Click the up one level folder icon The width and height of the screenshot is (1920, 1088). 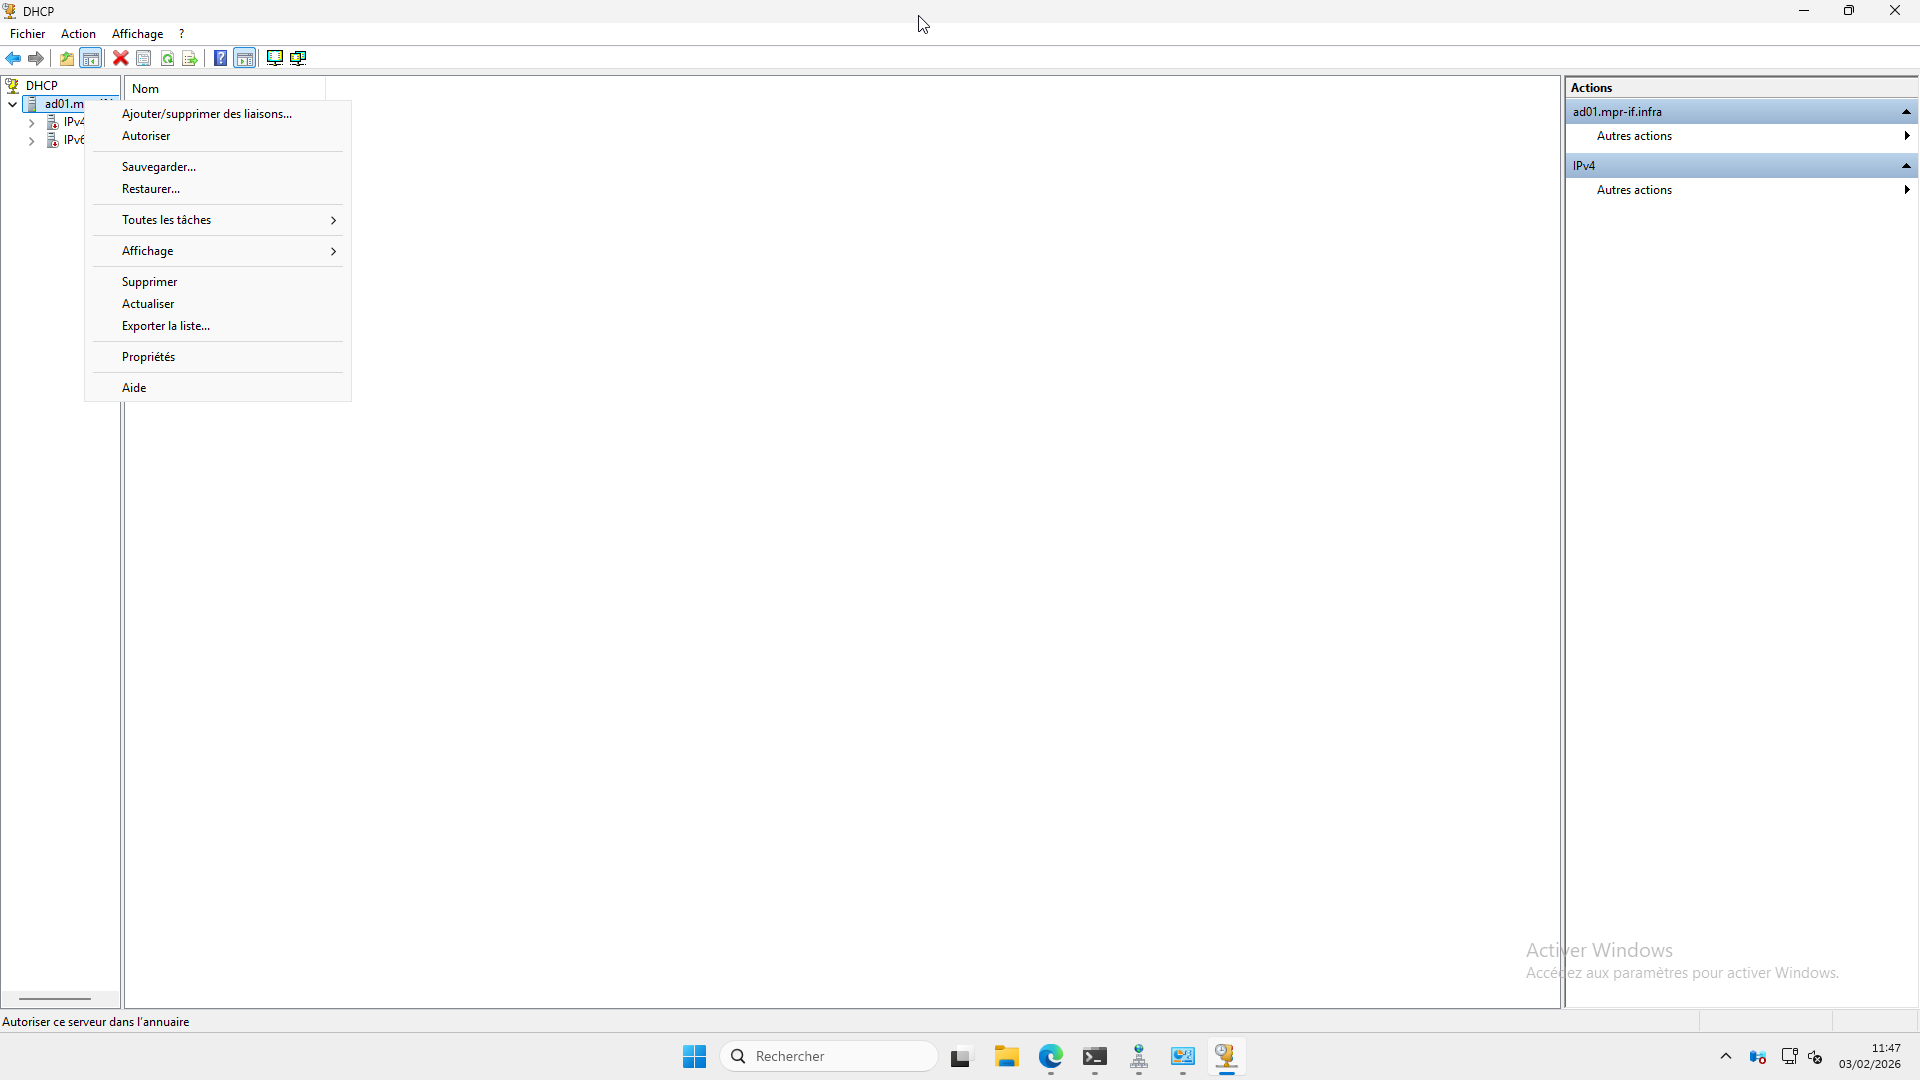(x=67, y=58)
